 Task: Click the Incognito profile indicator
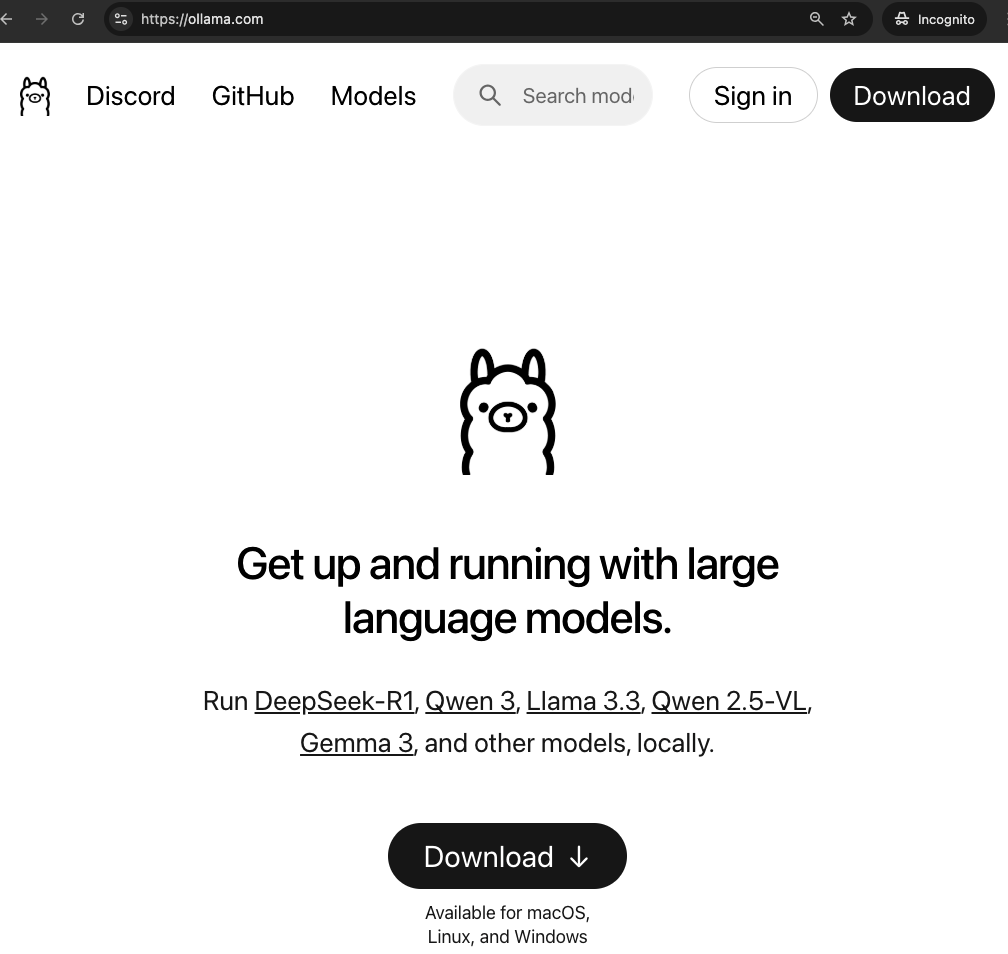(x=935, y=19)
